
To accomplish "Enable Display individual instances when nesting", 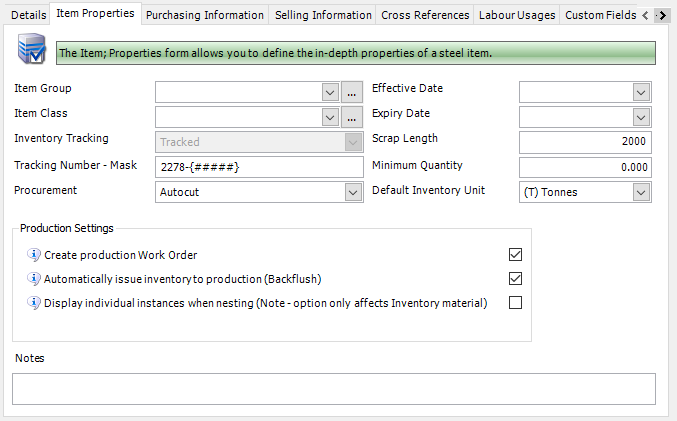I will (x=516, y=303).
